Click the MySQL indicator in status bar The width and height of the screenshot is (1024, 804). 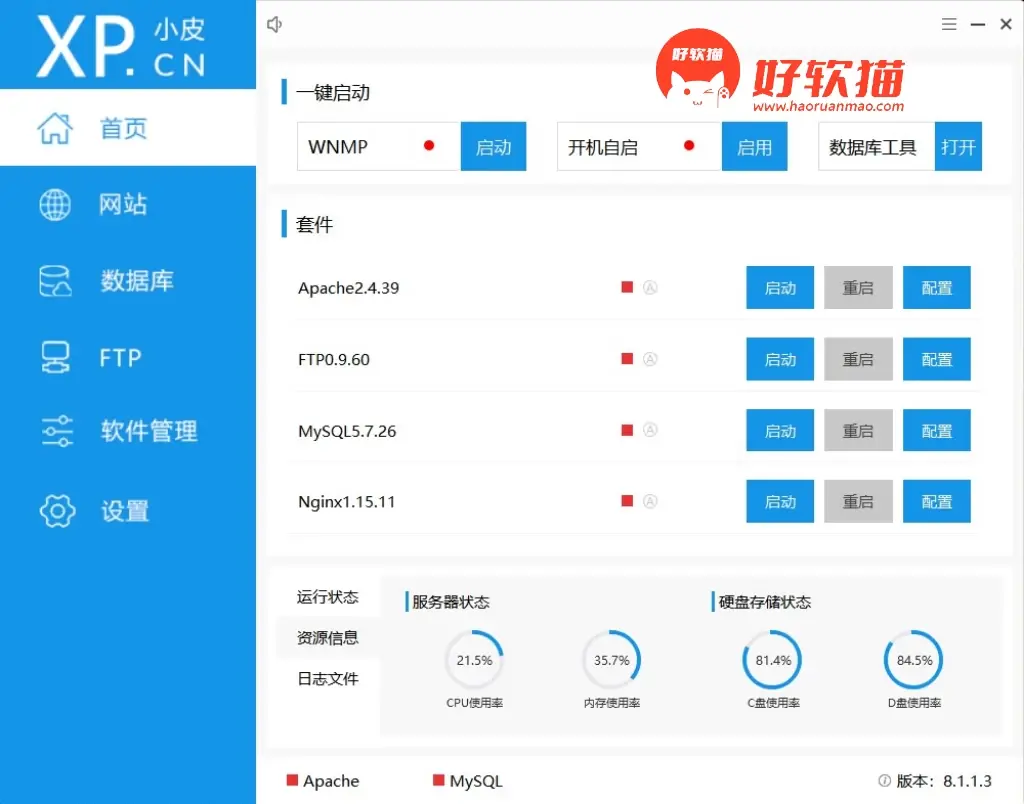tap(468, 780)
